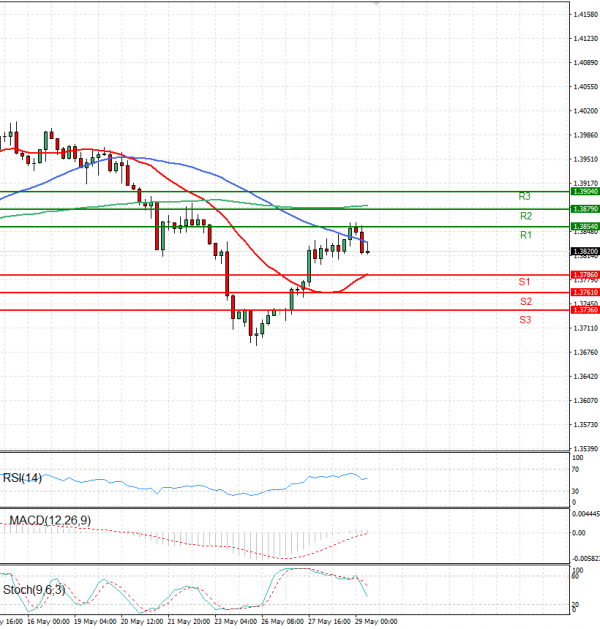Click the RSI scale value 70
This screenshot has height=629, width=600.
575,470
